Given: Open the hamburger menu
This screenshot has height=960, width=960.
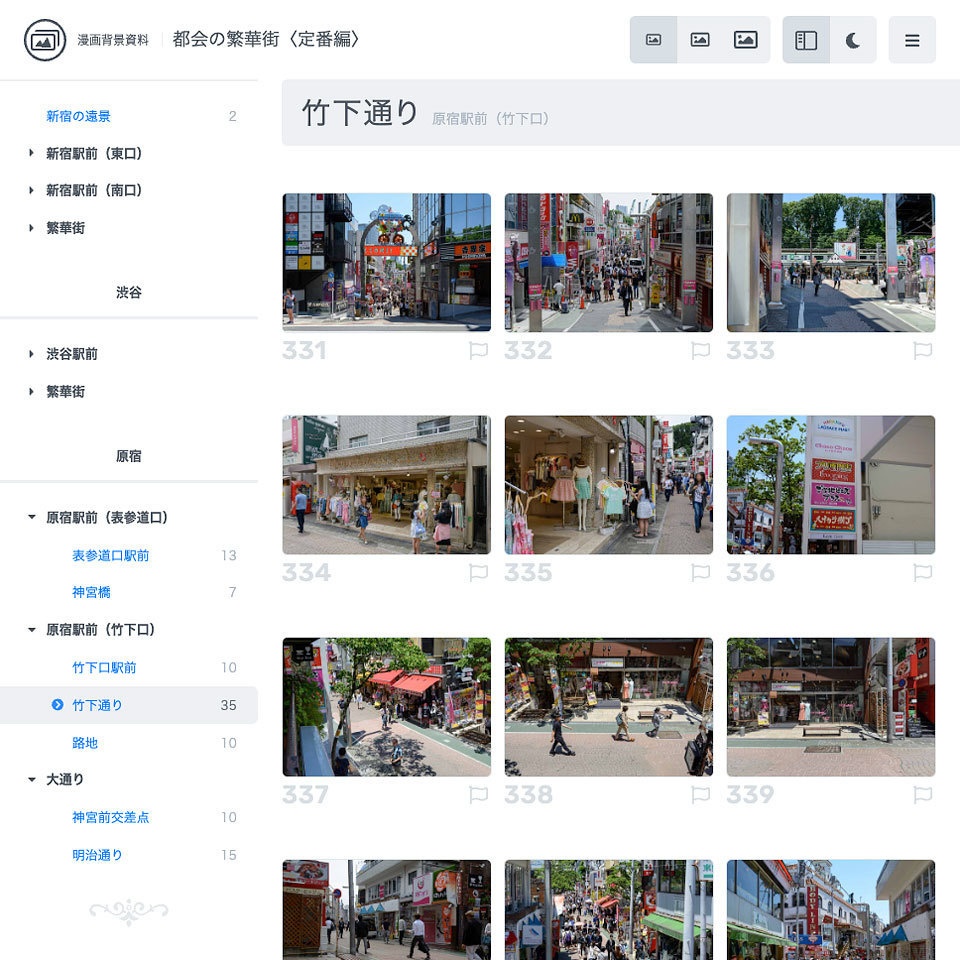Looking at the screenshot, I should pos(911,38).
